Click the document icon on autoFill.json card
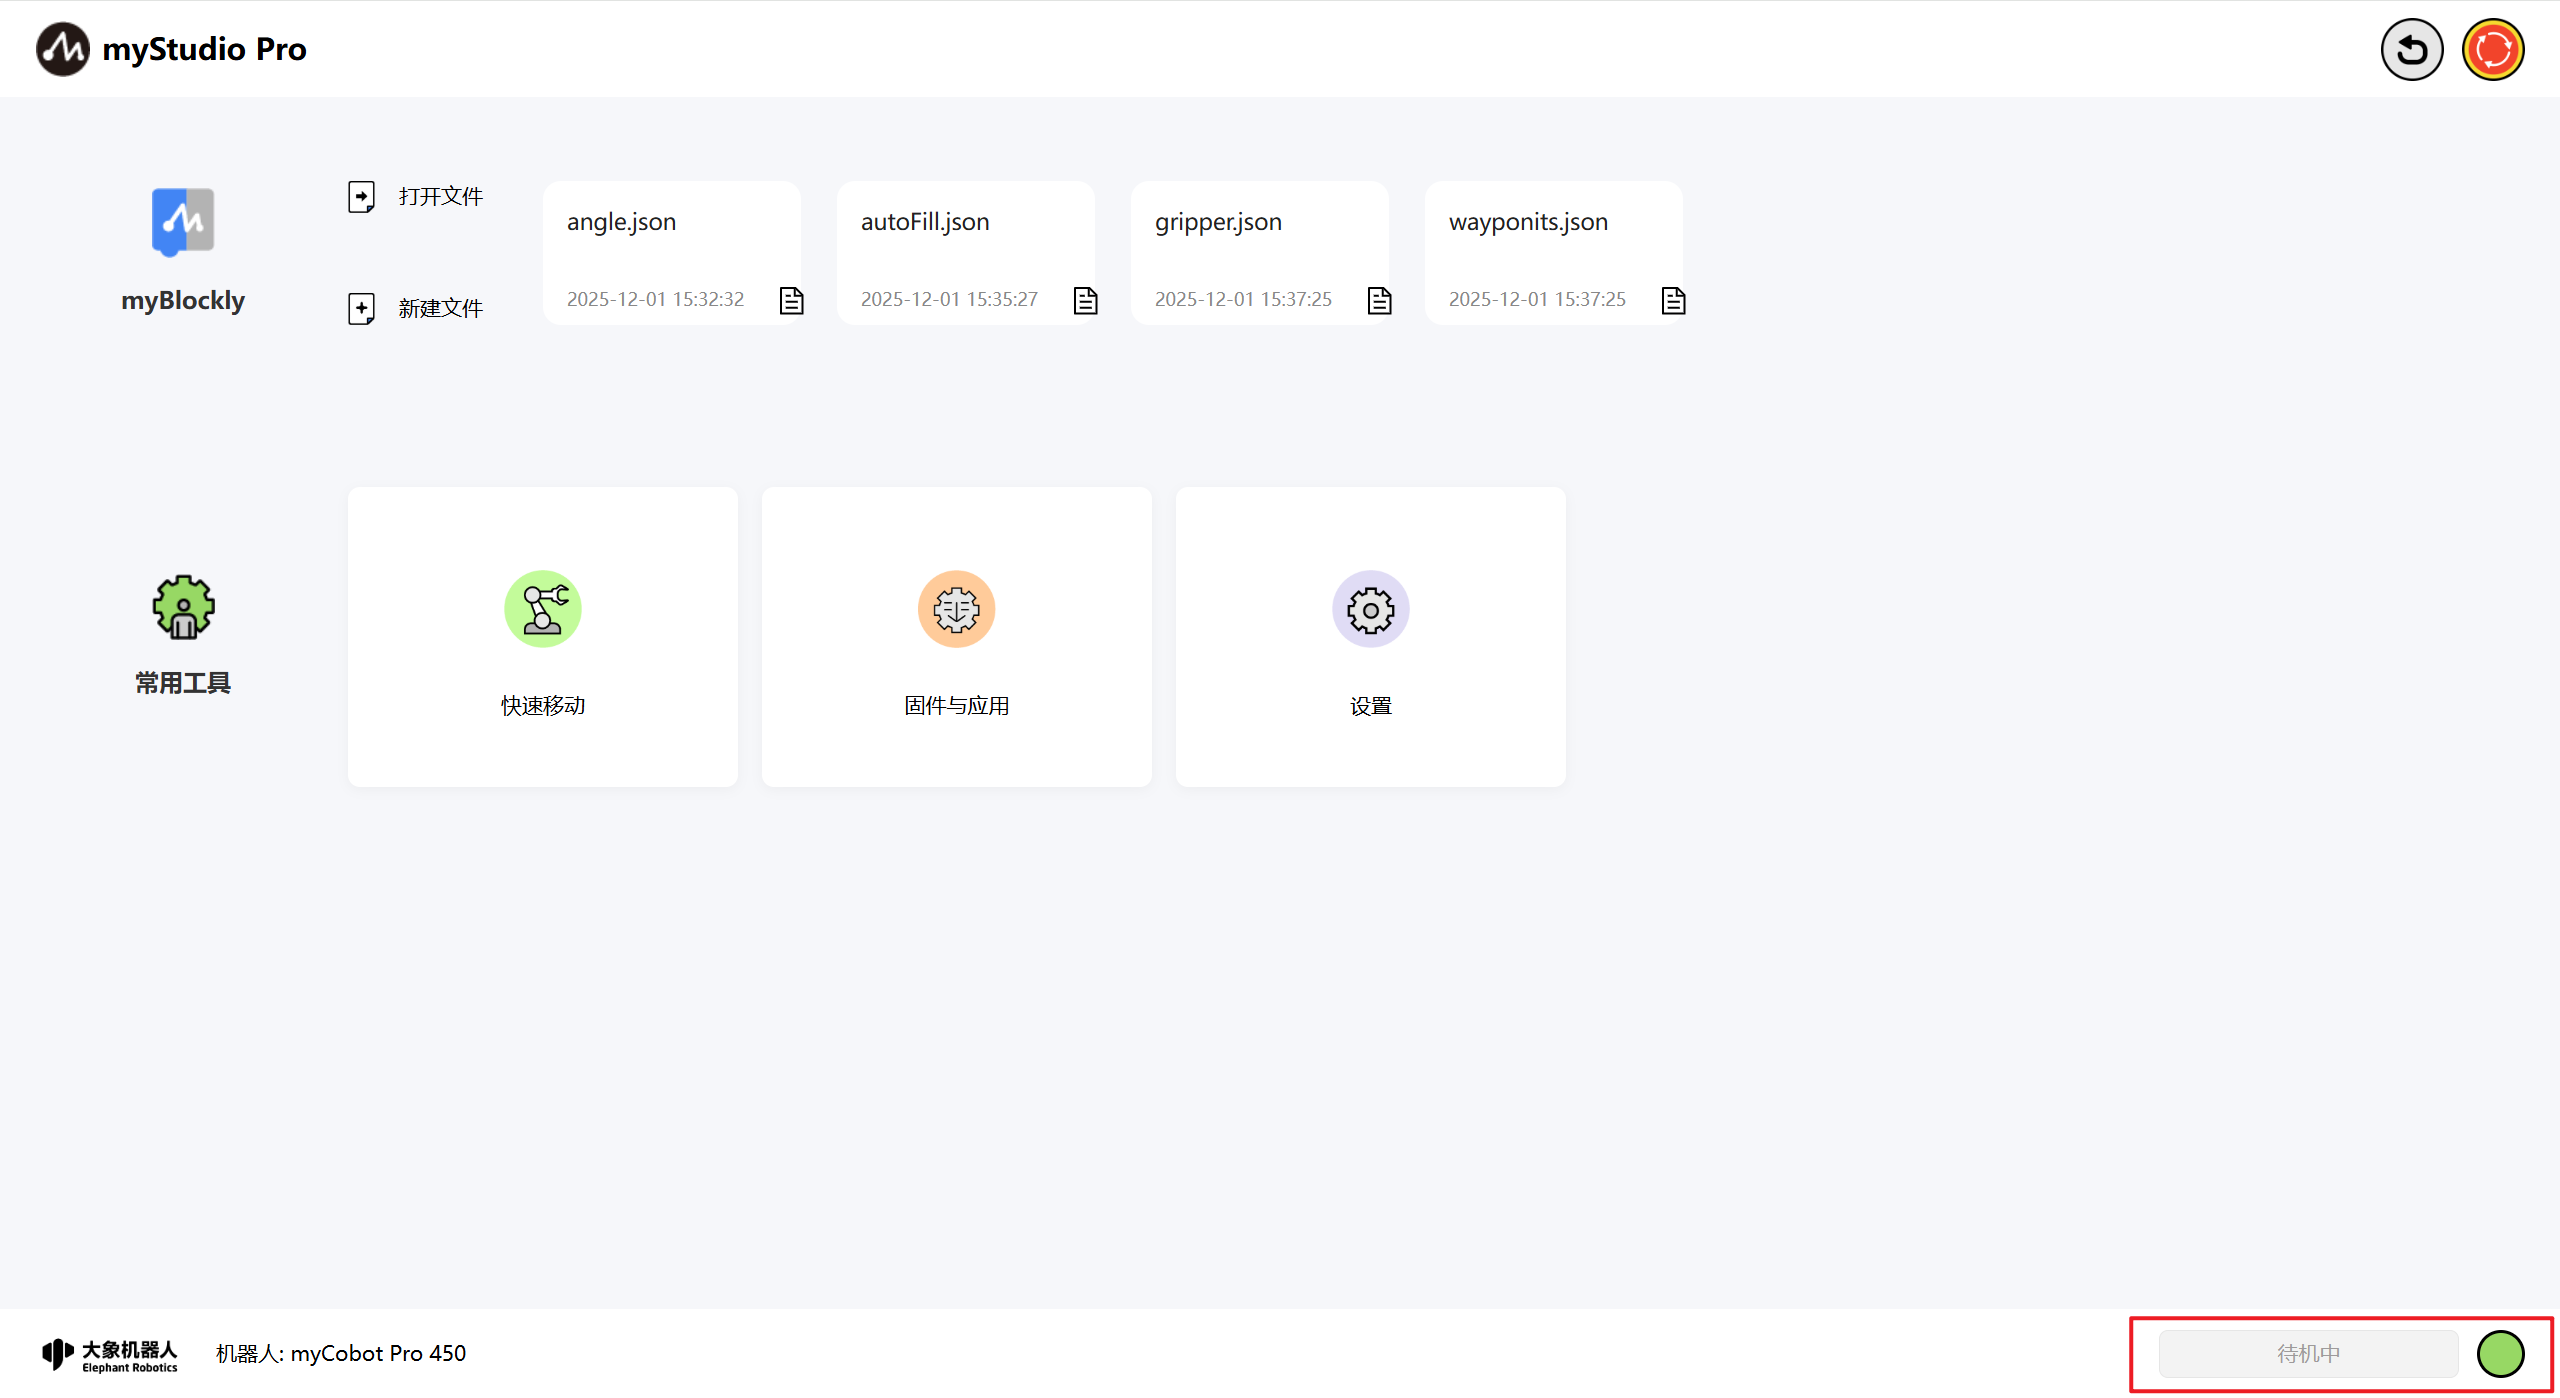This screenshot has height=1398, width=2560. 1085,300
